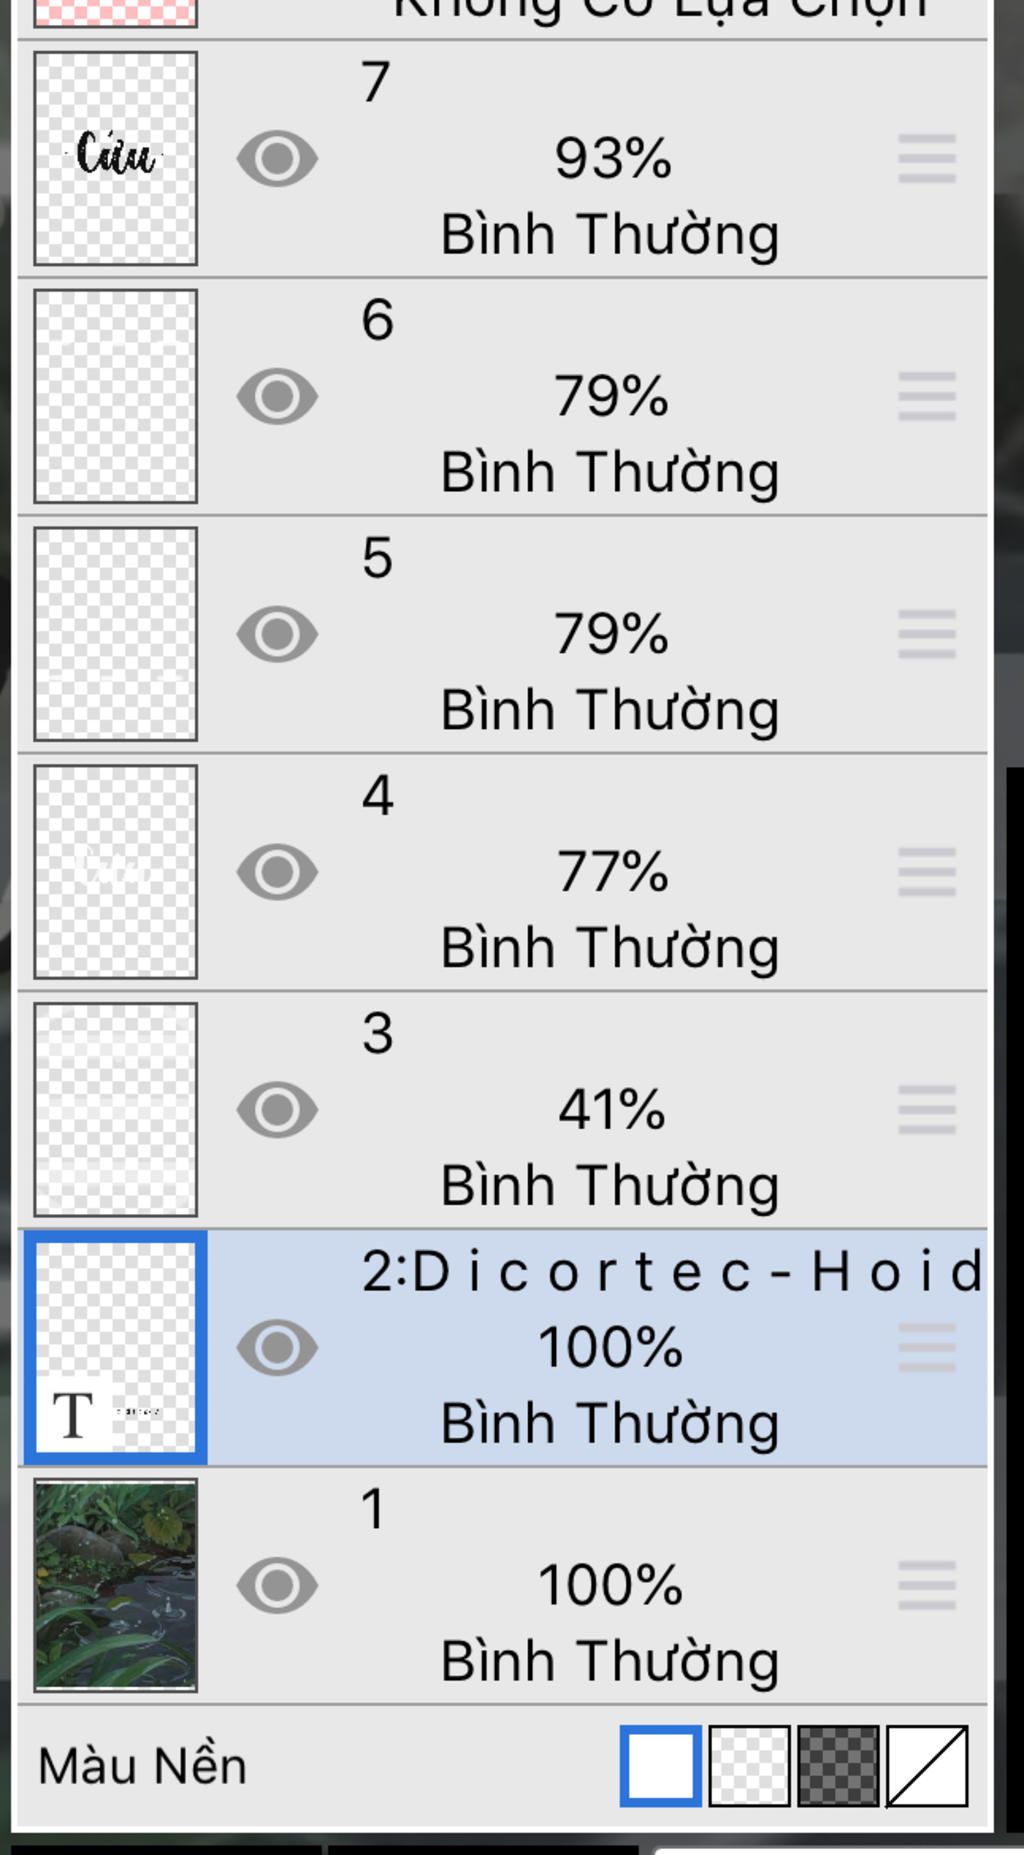Hide layer 1 background image
Viewport: 1024px width, 1855px height.
tap(277, 1586)
